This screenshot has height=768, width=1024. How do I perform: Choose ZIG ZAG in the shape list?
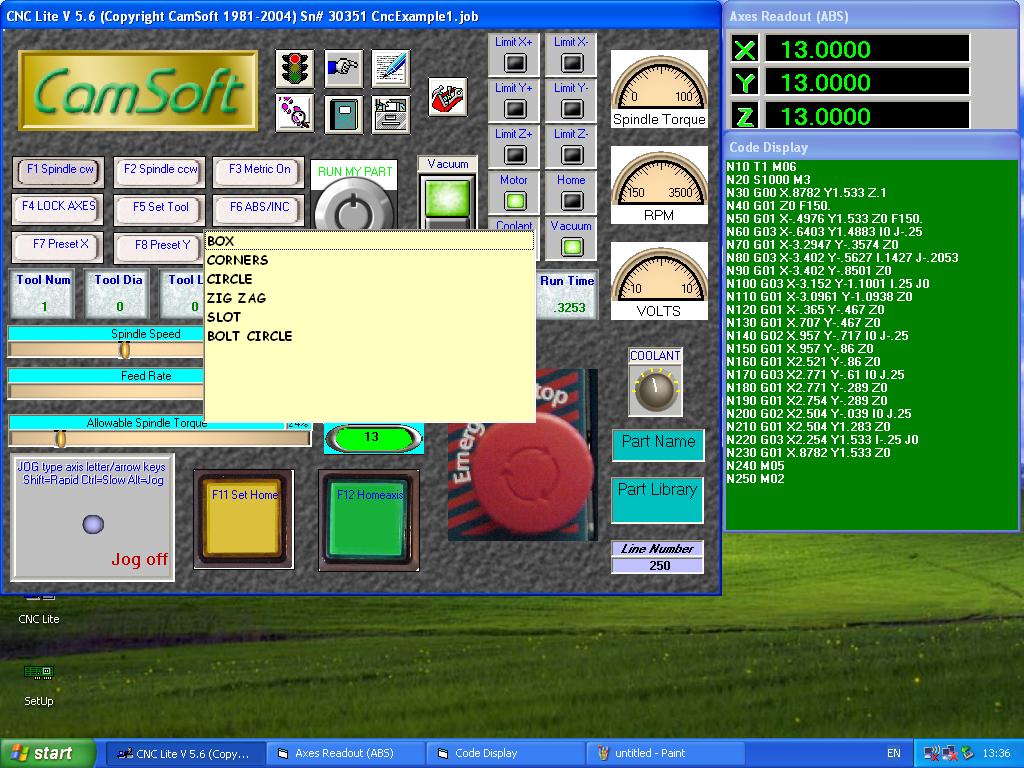click(x=370, y=298)
